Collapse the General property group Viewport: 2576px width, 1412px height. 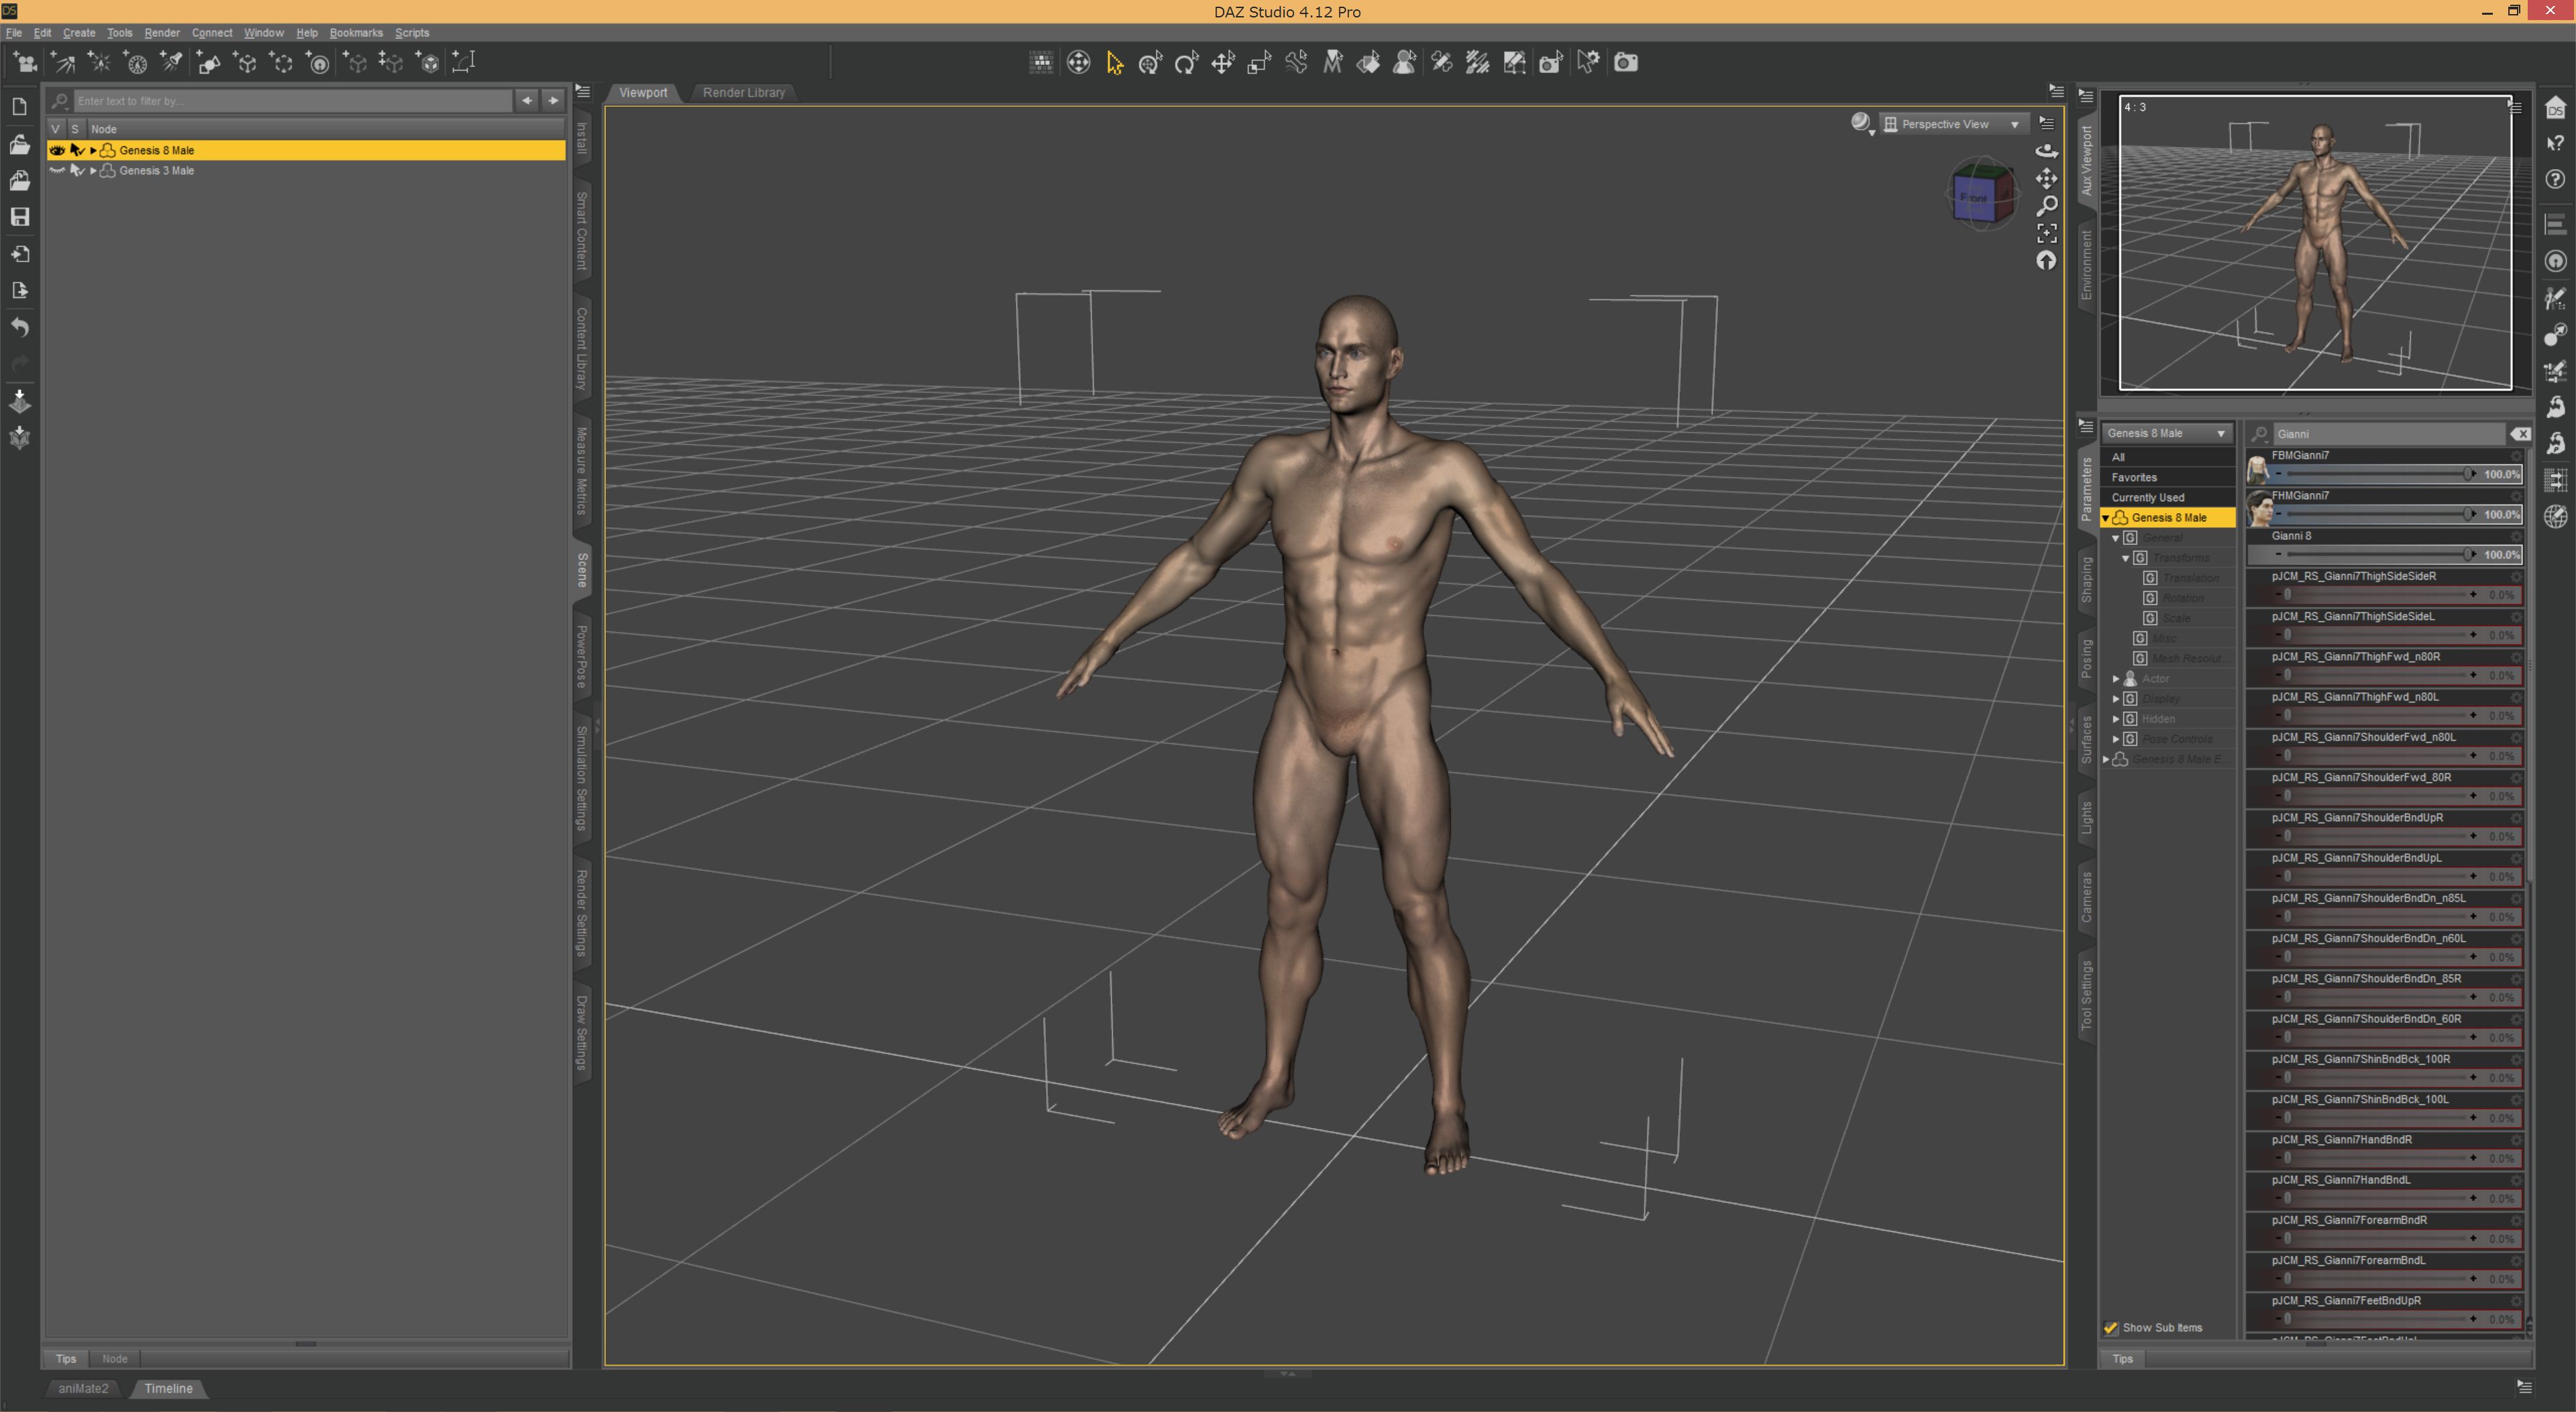pos(2116,538)
